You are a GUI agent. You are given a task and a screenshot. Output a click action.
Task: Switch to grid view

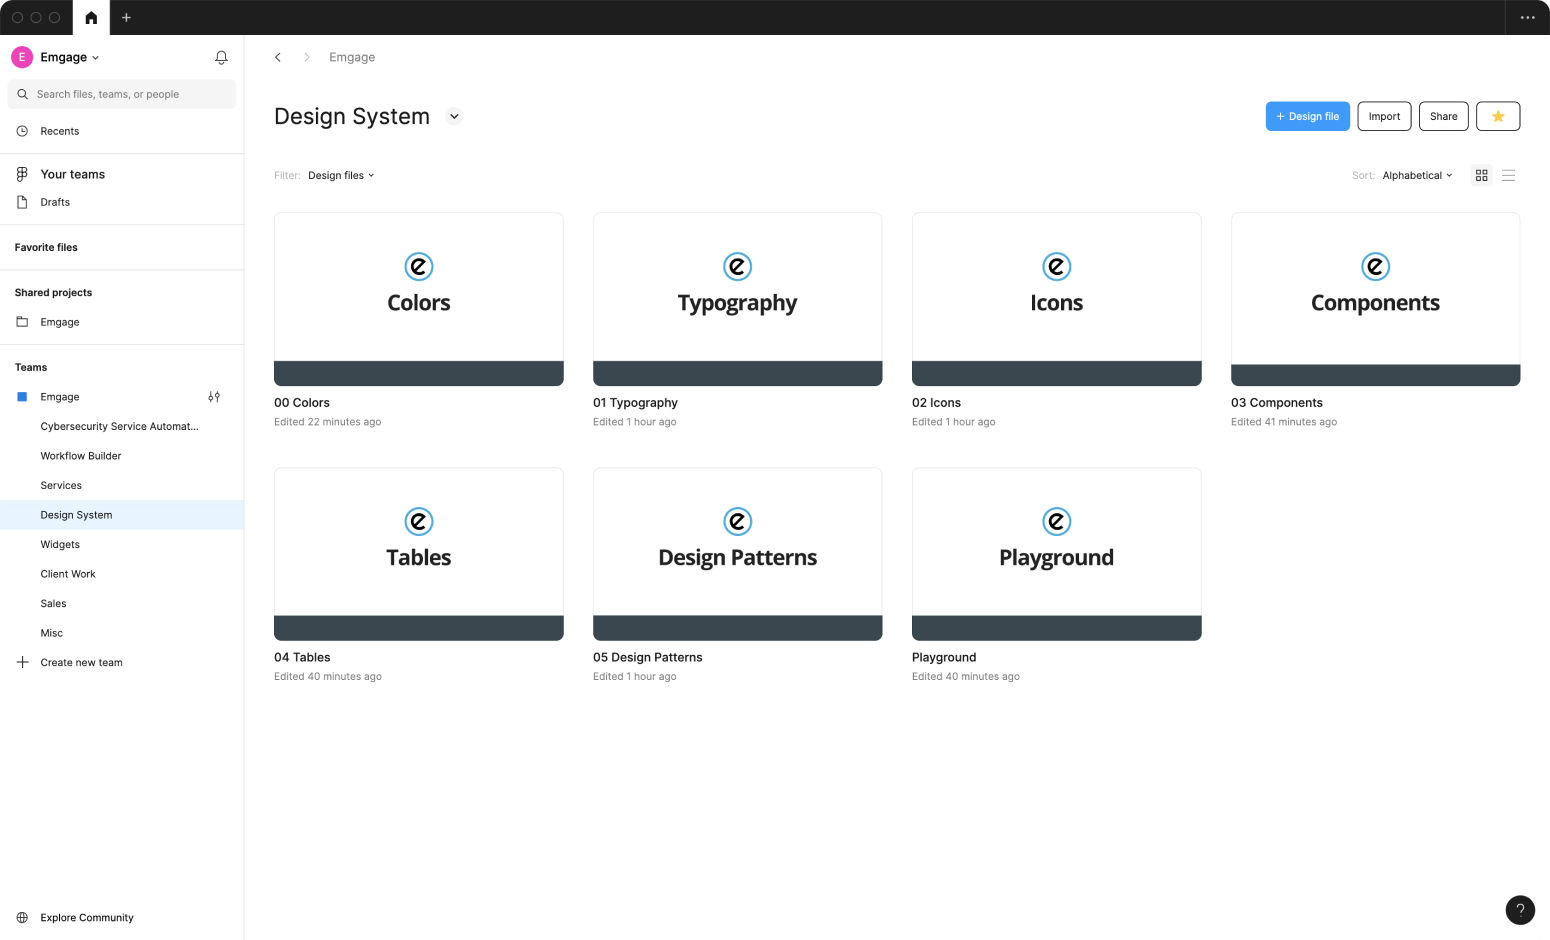click(1482, 175)
